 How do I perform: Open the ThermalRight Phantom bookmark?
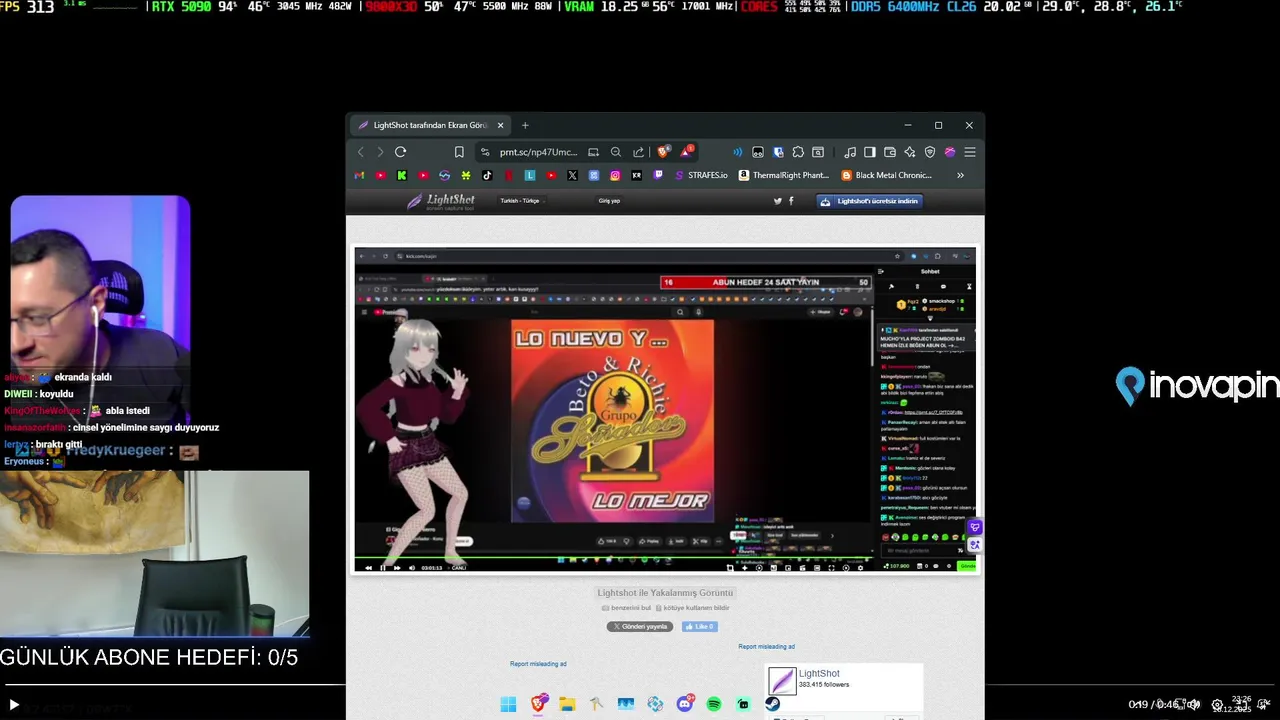coord(786,175)
